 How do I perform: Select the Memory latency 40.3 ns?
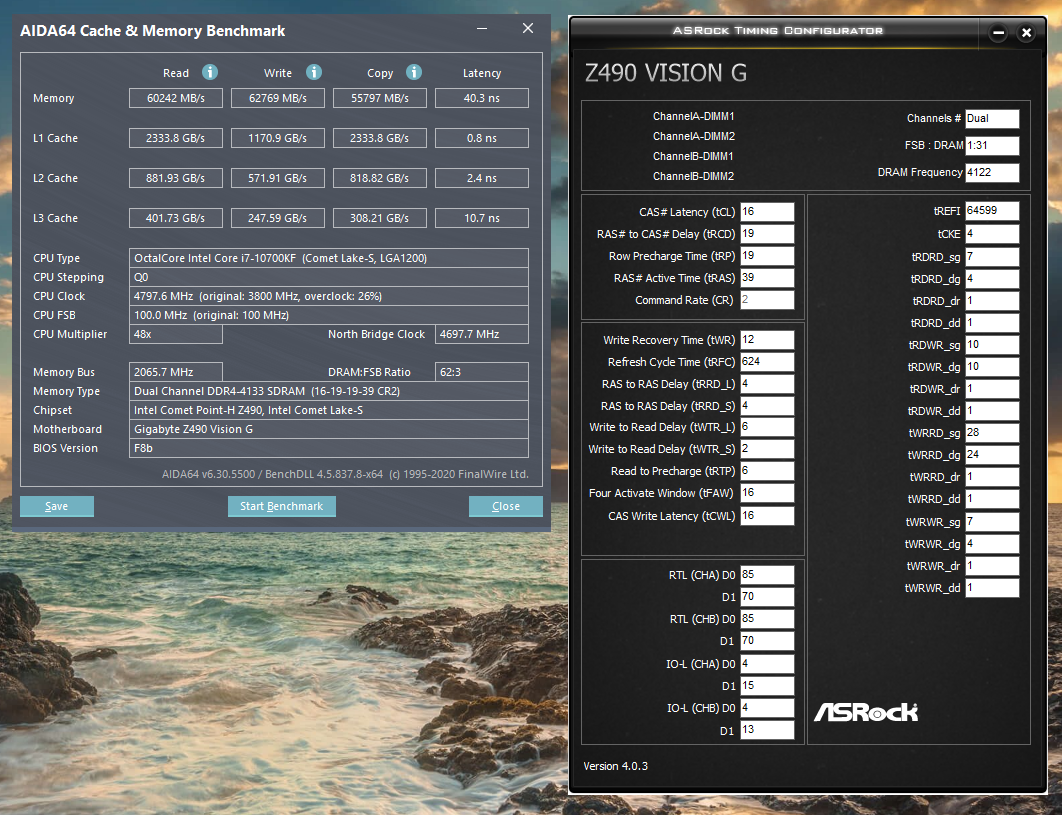(x=482, y=98)
